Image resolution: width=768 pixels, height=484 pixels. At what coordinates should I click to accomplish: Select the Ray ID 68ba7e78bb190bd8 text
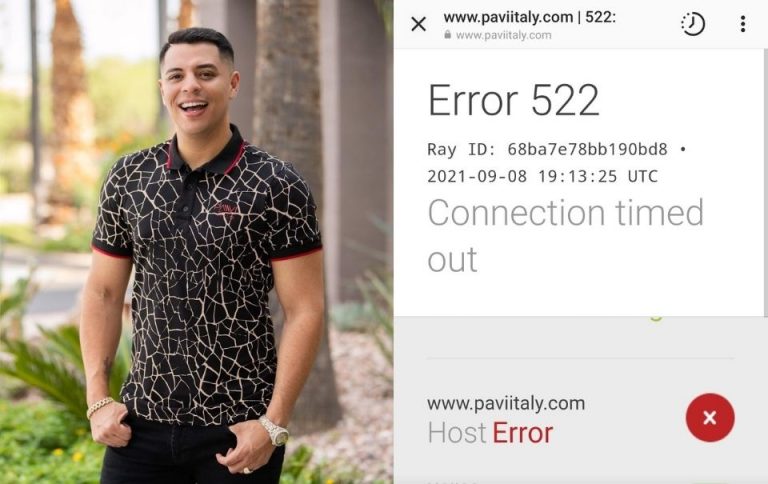[x=547, y=149]
